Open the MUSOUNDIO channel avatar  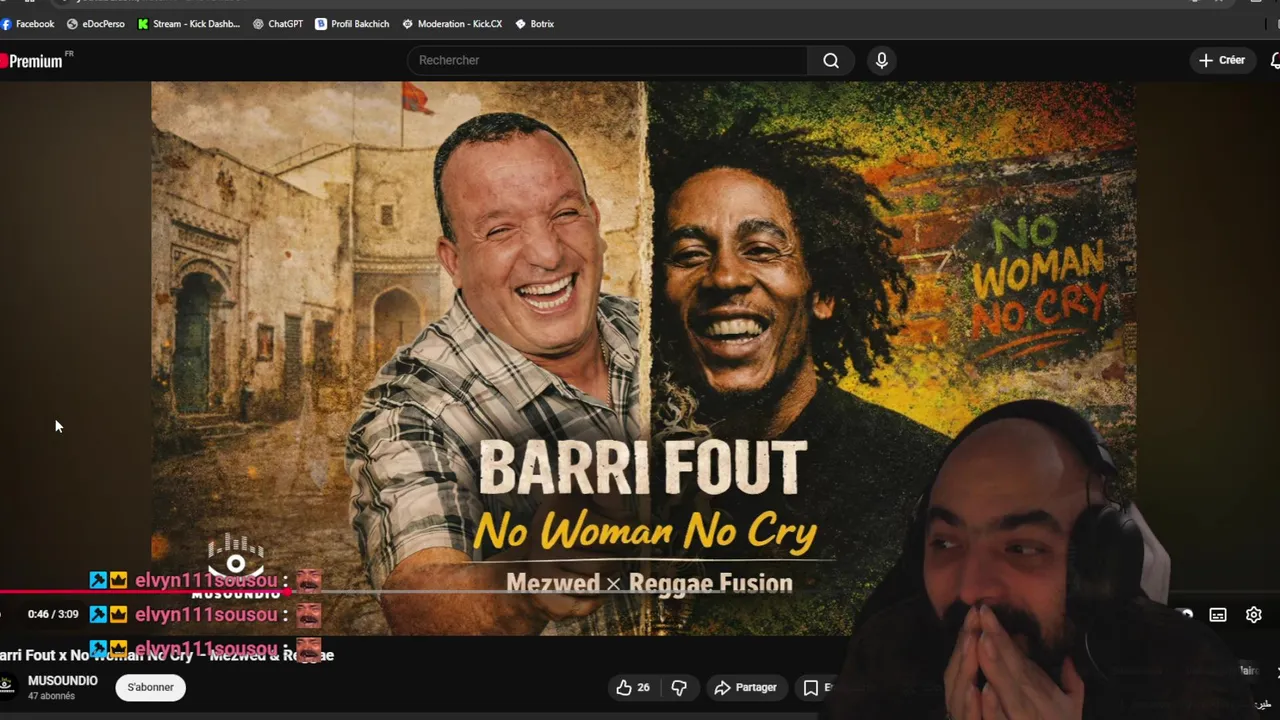(x=8, y=686)
